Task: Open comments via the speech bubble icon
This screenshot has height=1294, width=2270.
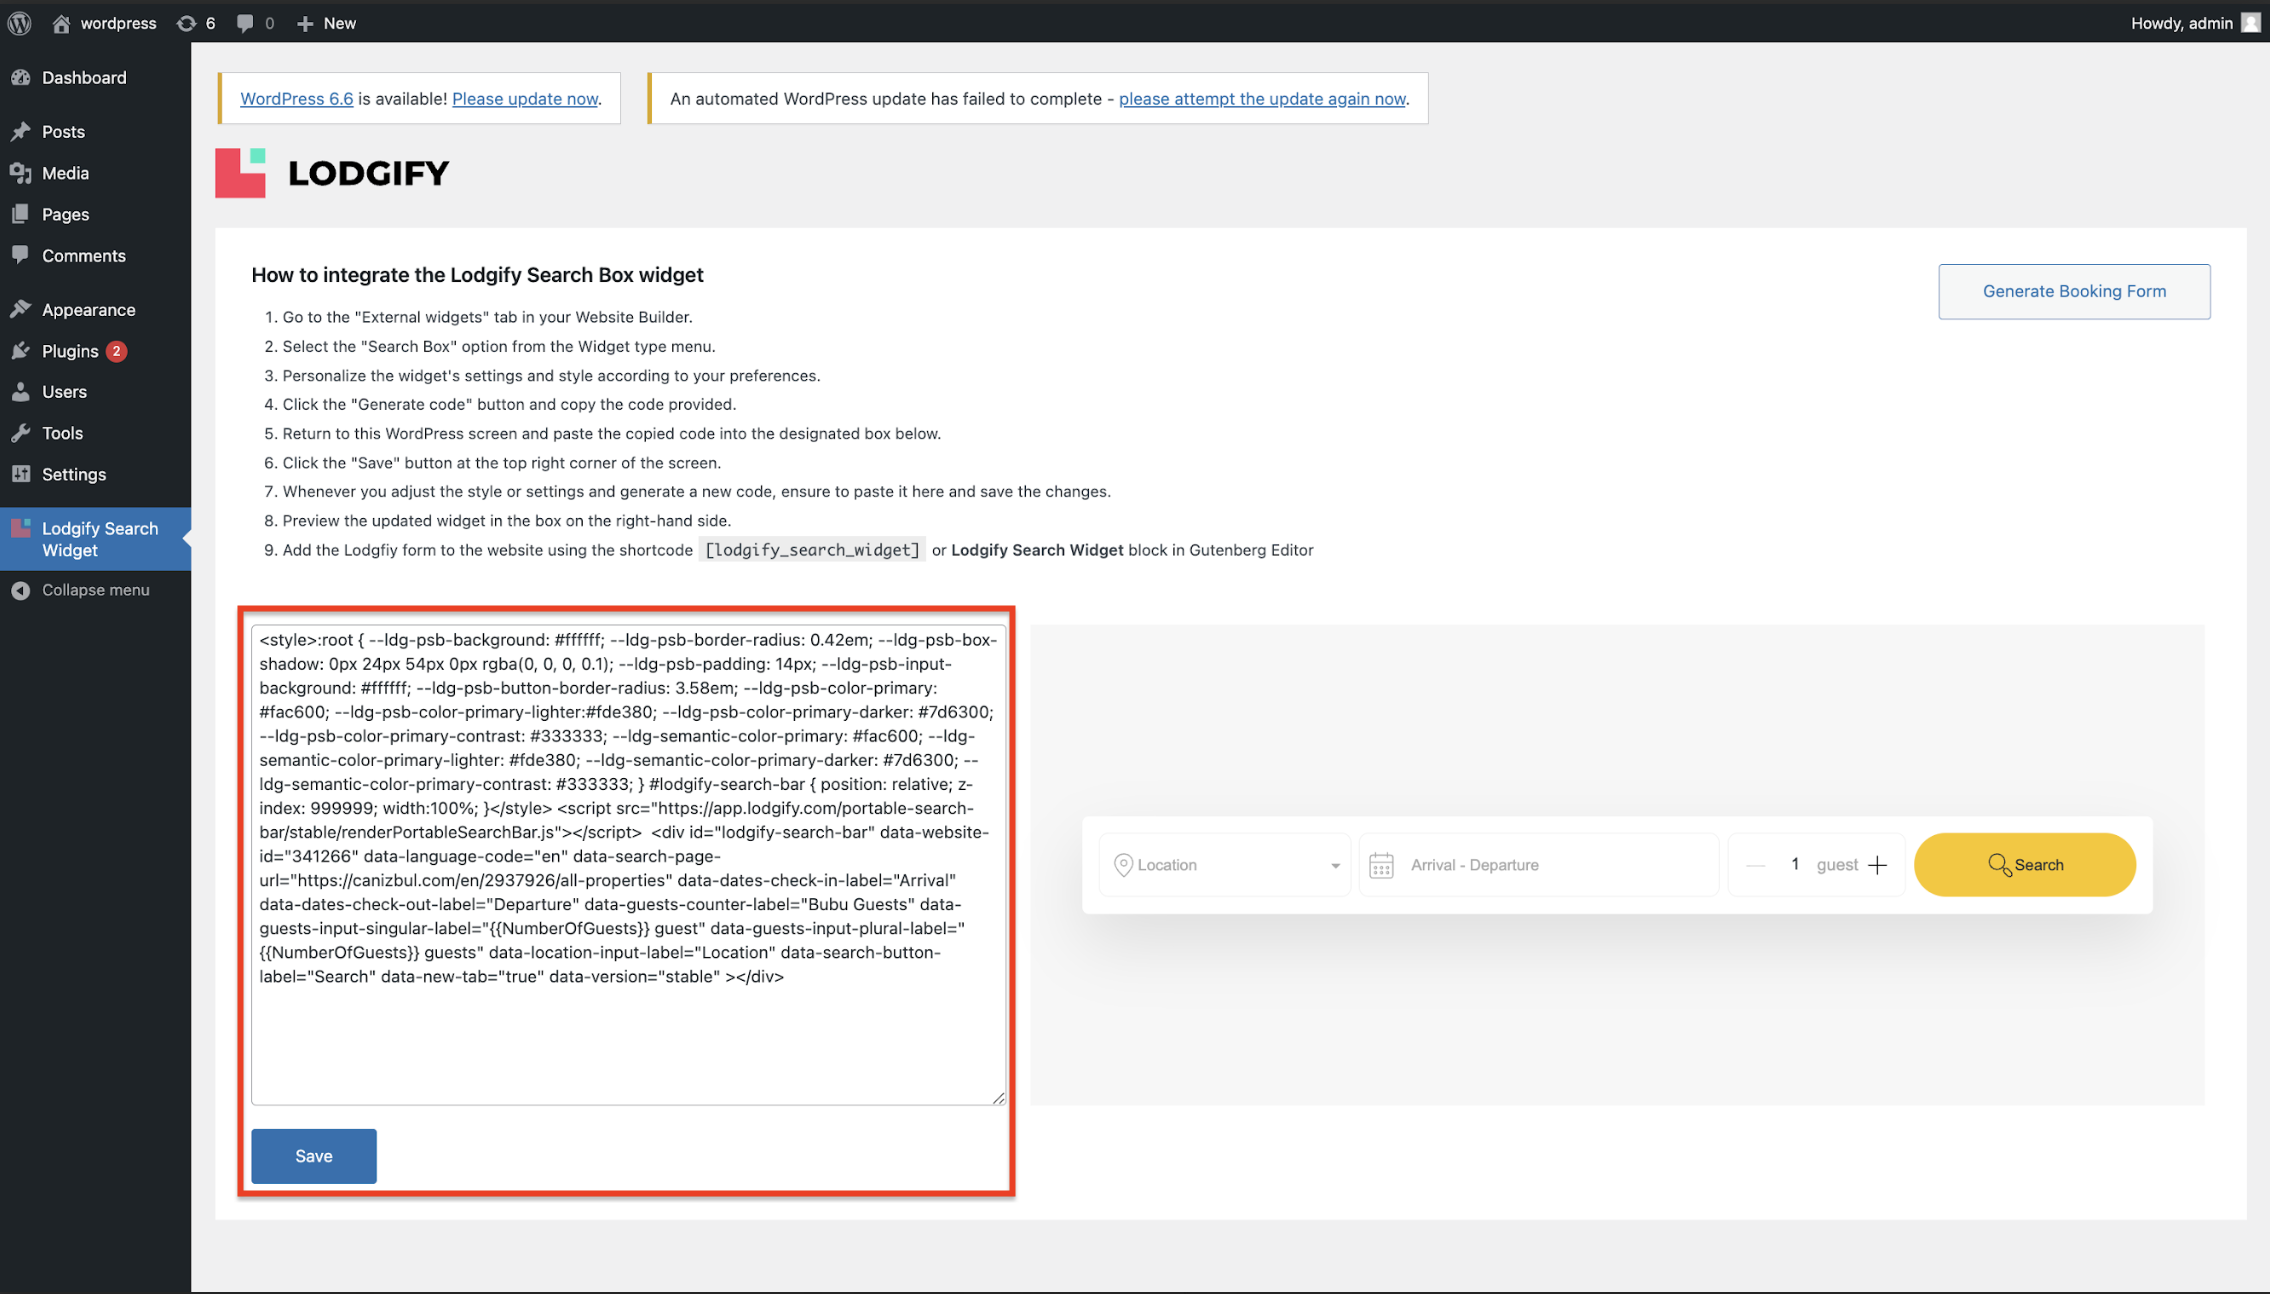Action: pos(243,22)
